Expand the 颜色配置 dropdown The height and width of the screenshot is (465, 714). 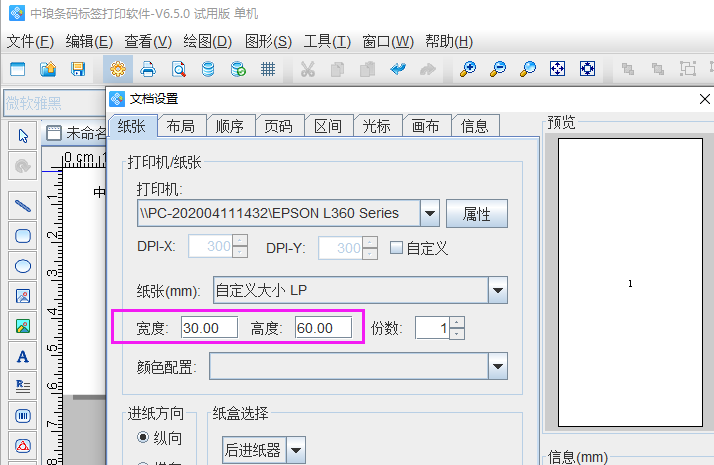498,366
